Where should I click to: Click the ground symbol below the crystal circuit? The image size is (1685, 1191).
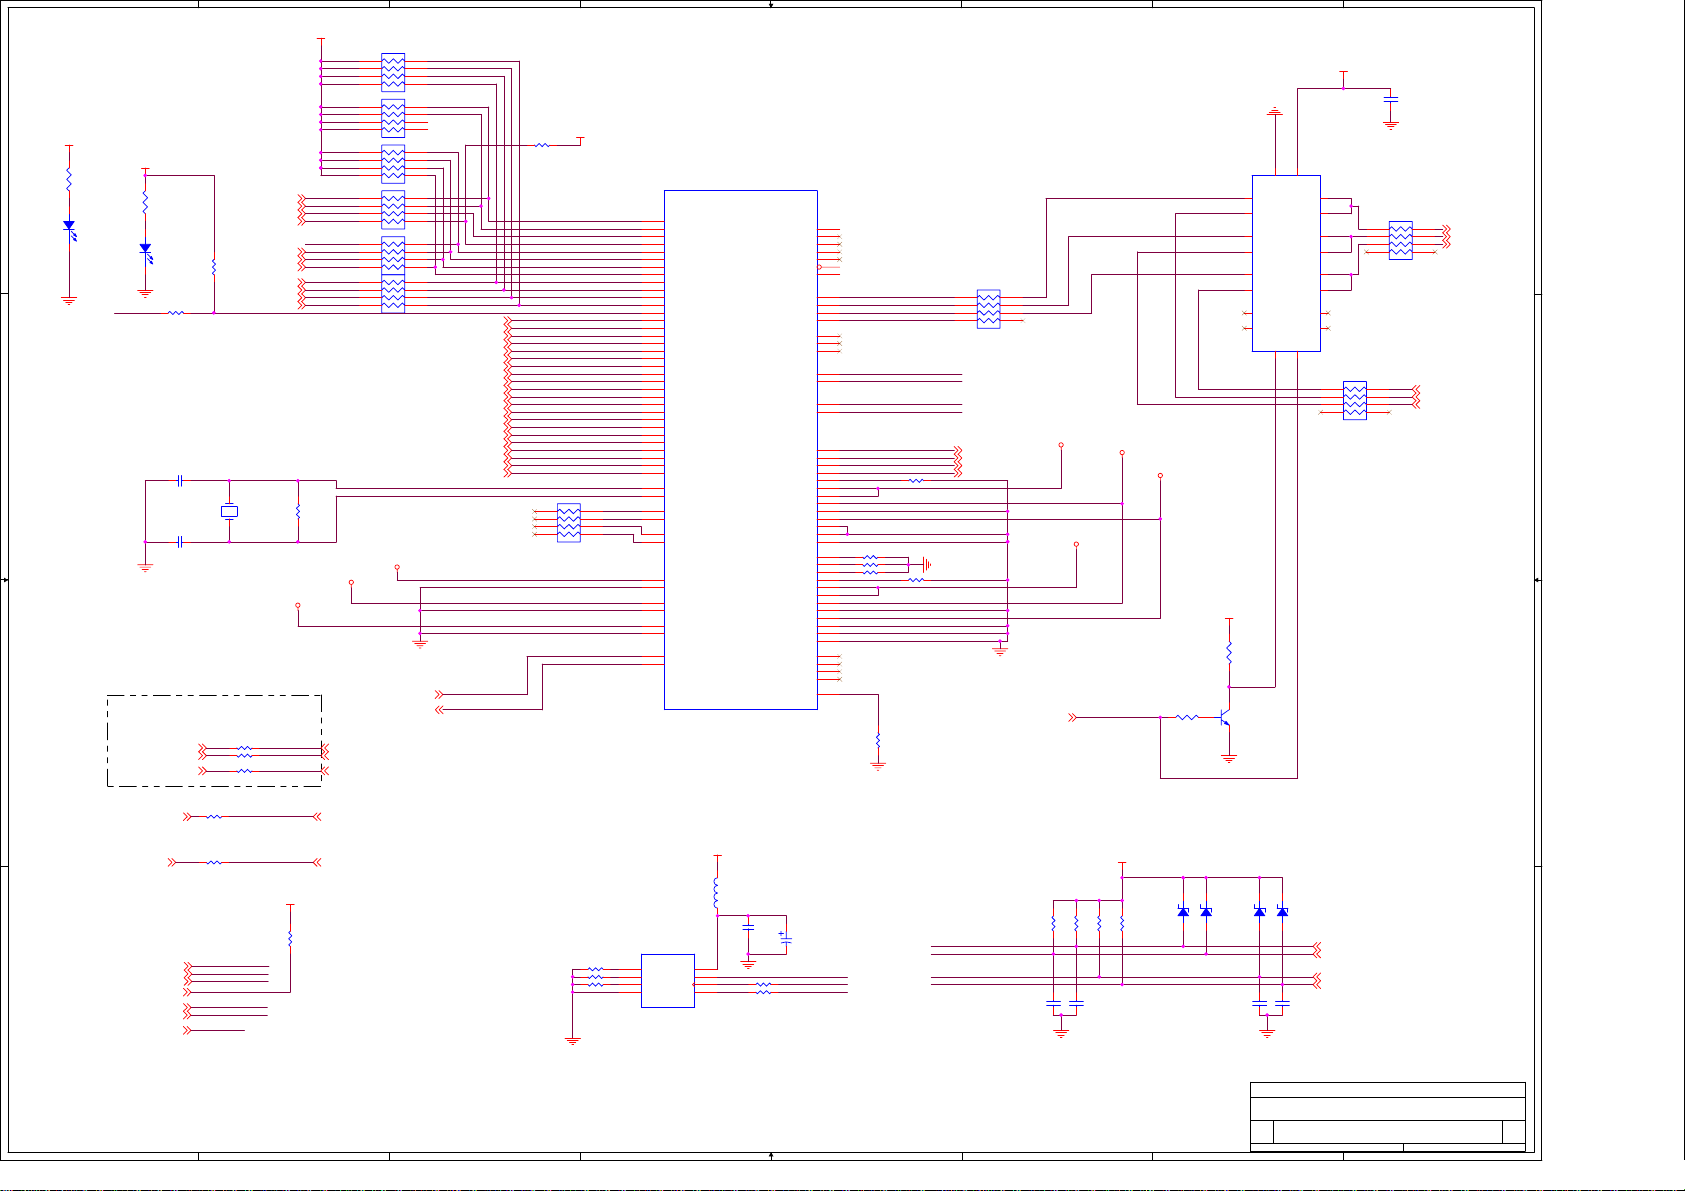click(x=146, y=567)
